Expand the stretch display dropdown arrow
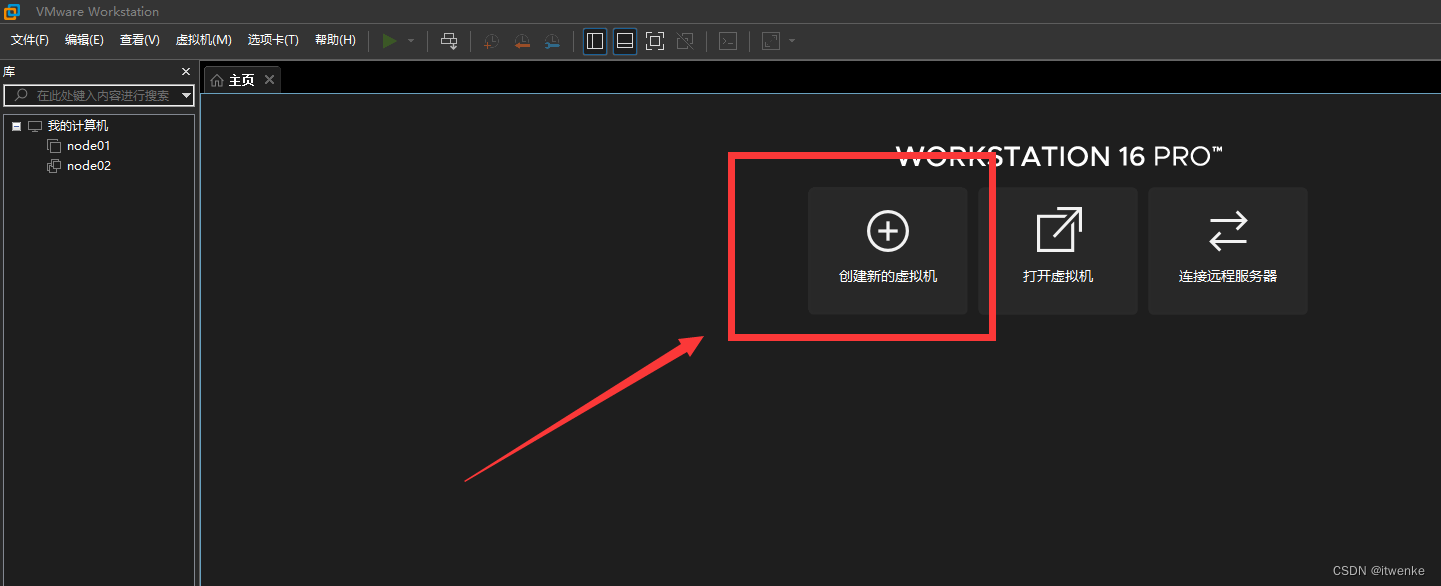The width and height of the screenshot is (1441, 586). 792,41
